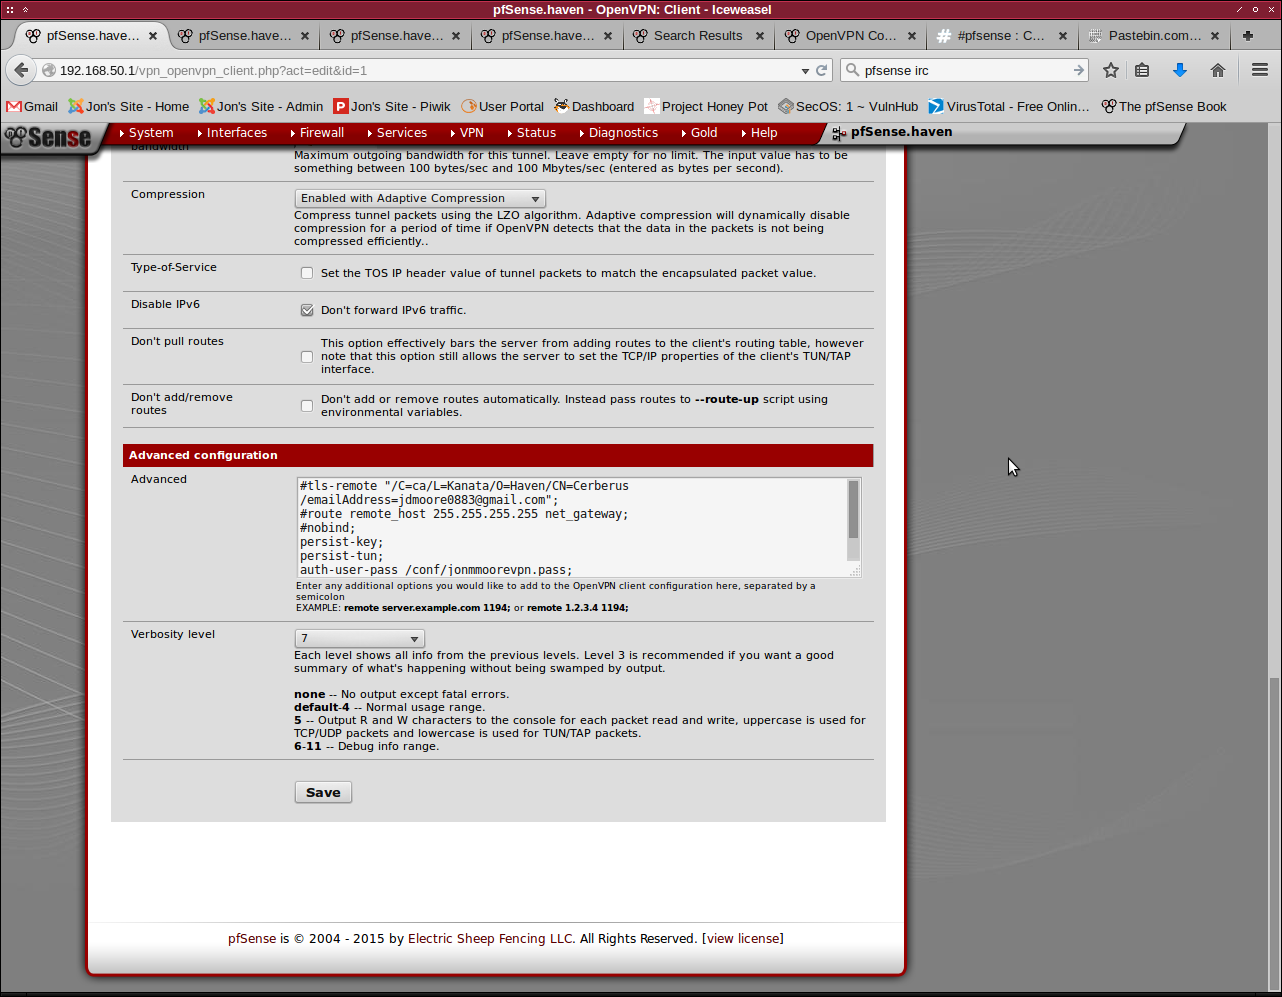Open the Services menu
Screen dimensions: 1282x997
point(397,132)
